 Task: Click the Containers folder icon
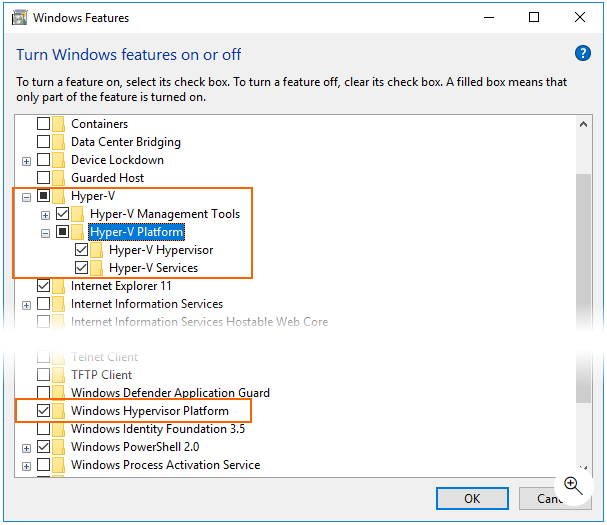58,124
